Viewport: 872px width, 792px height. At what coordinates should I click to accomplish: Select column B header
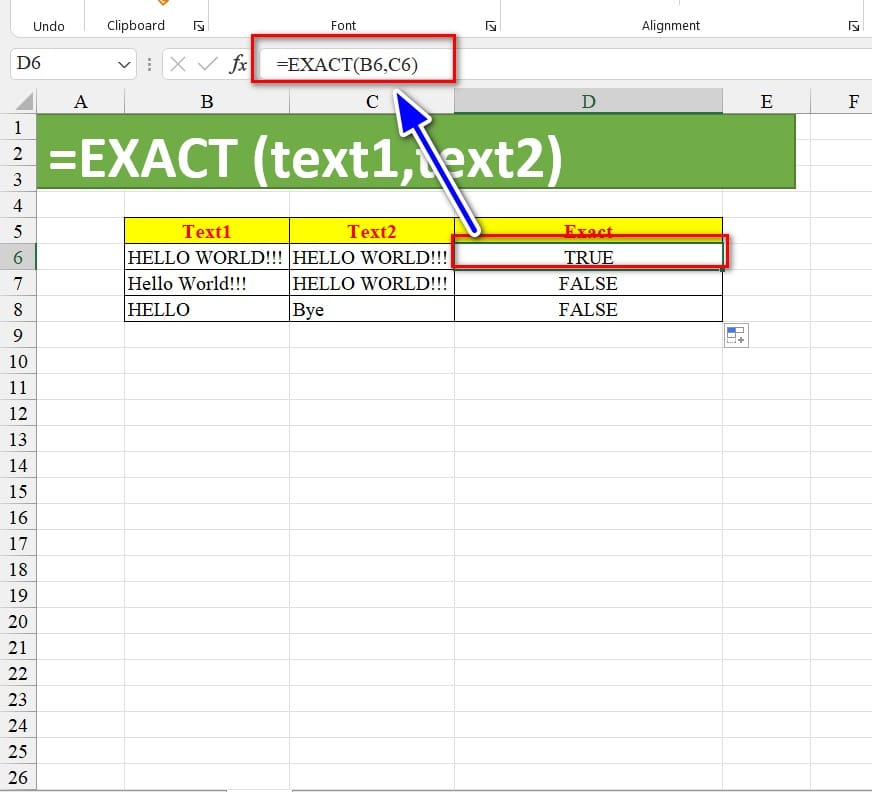tap(207, 101)
